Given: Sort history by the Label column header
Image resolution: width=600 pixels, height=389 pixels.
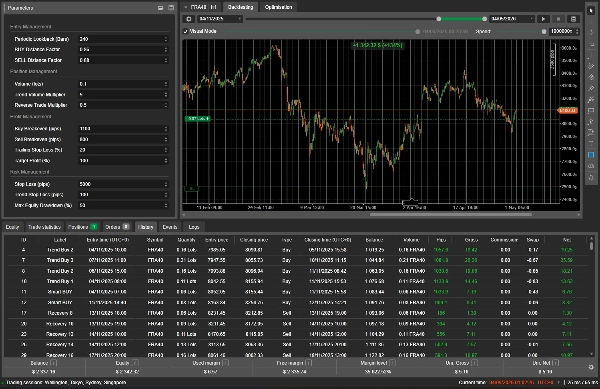Looking at the screenshot, I should [60, 240].
